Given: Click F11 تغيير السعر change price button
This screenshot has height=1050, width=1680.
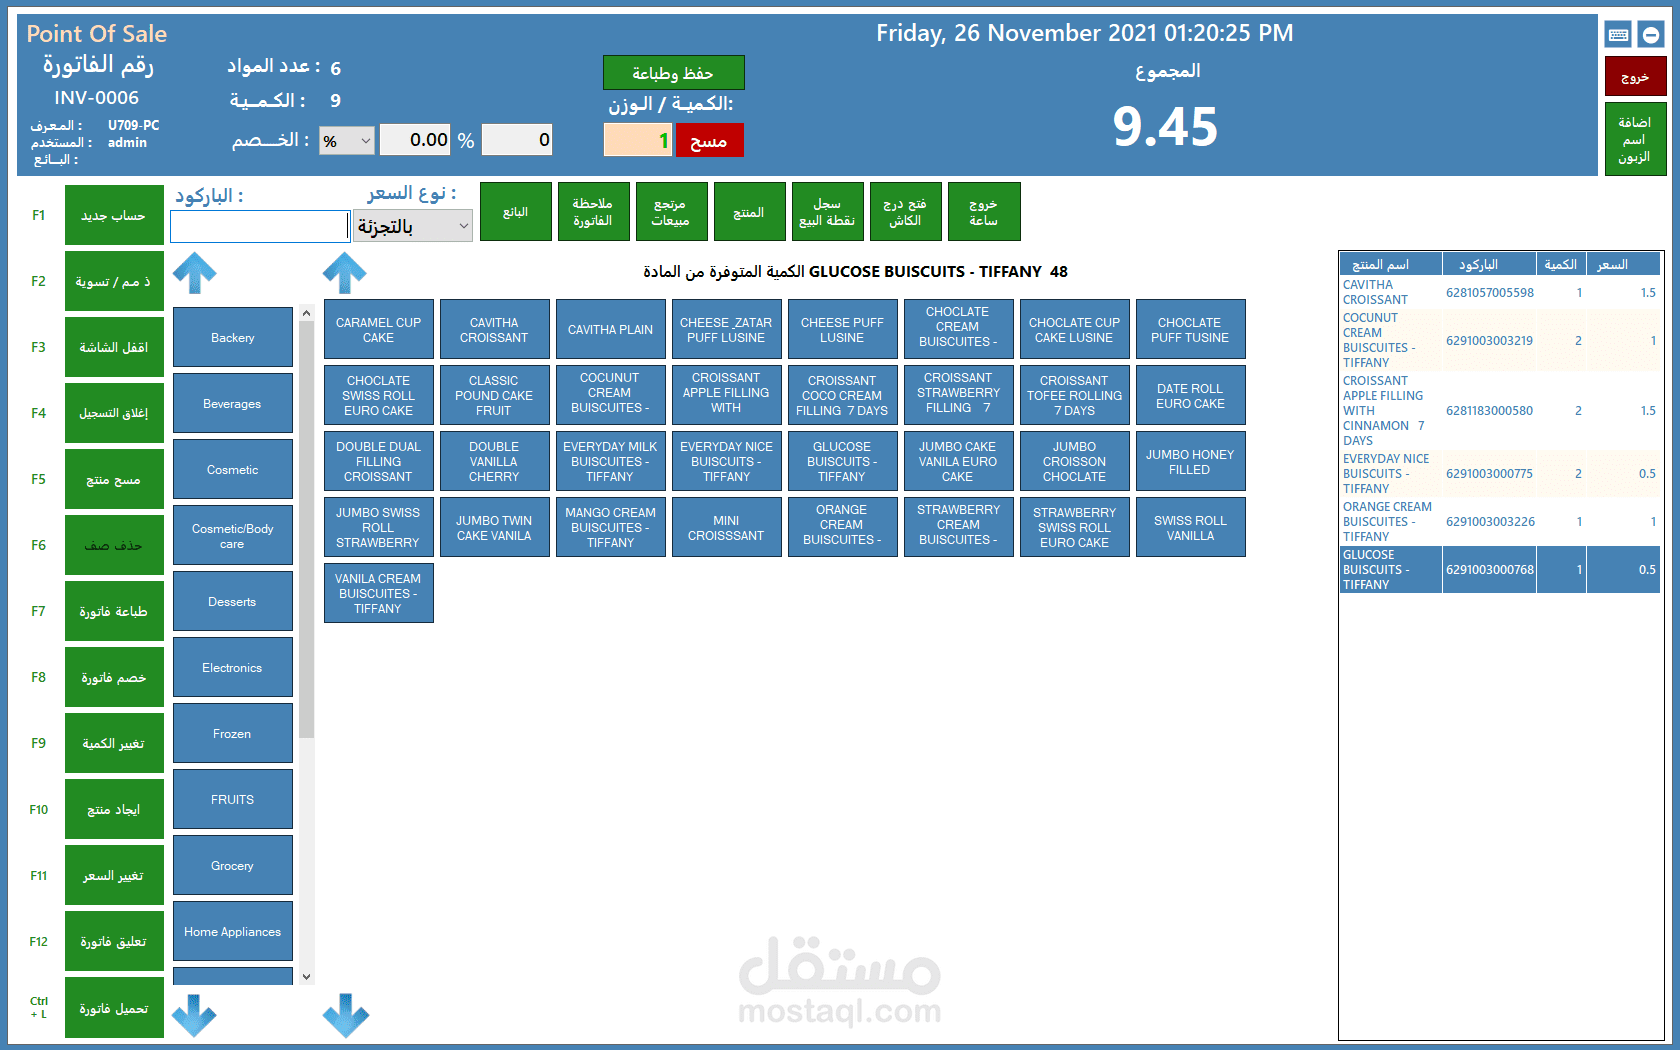Looking at the screenshot, I should coord(114,875).
